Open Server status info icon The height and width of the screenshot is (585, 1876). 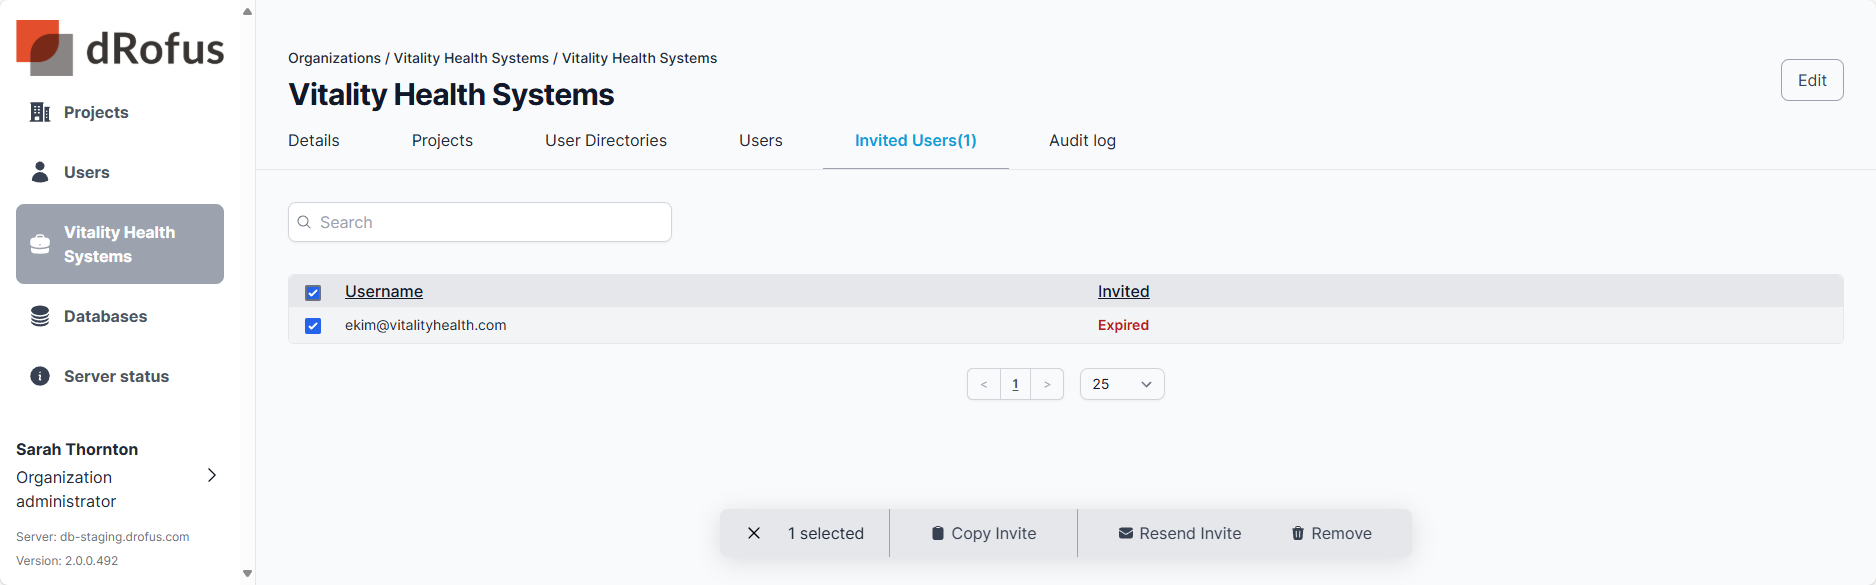(40, 376)
